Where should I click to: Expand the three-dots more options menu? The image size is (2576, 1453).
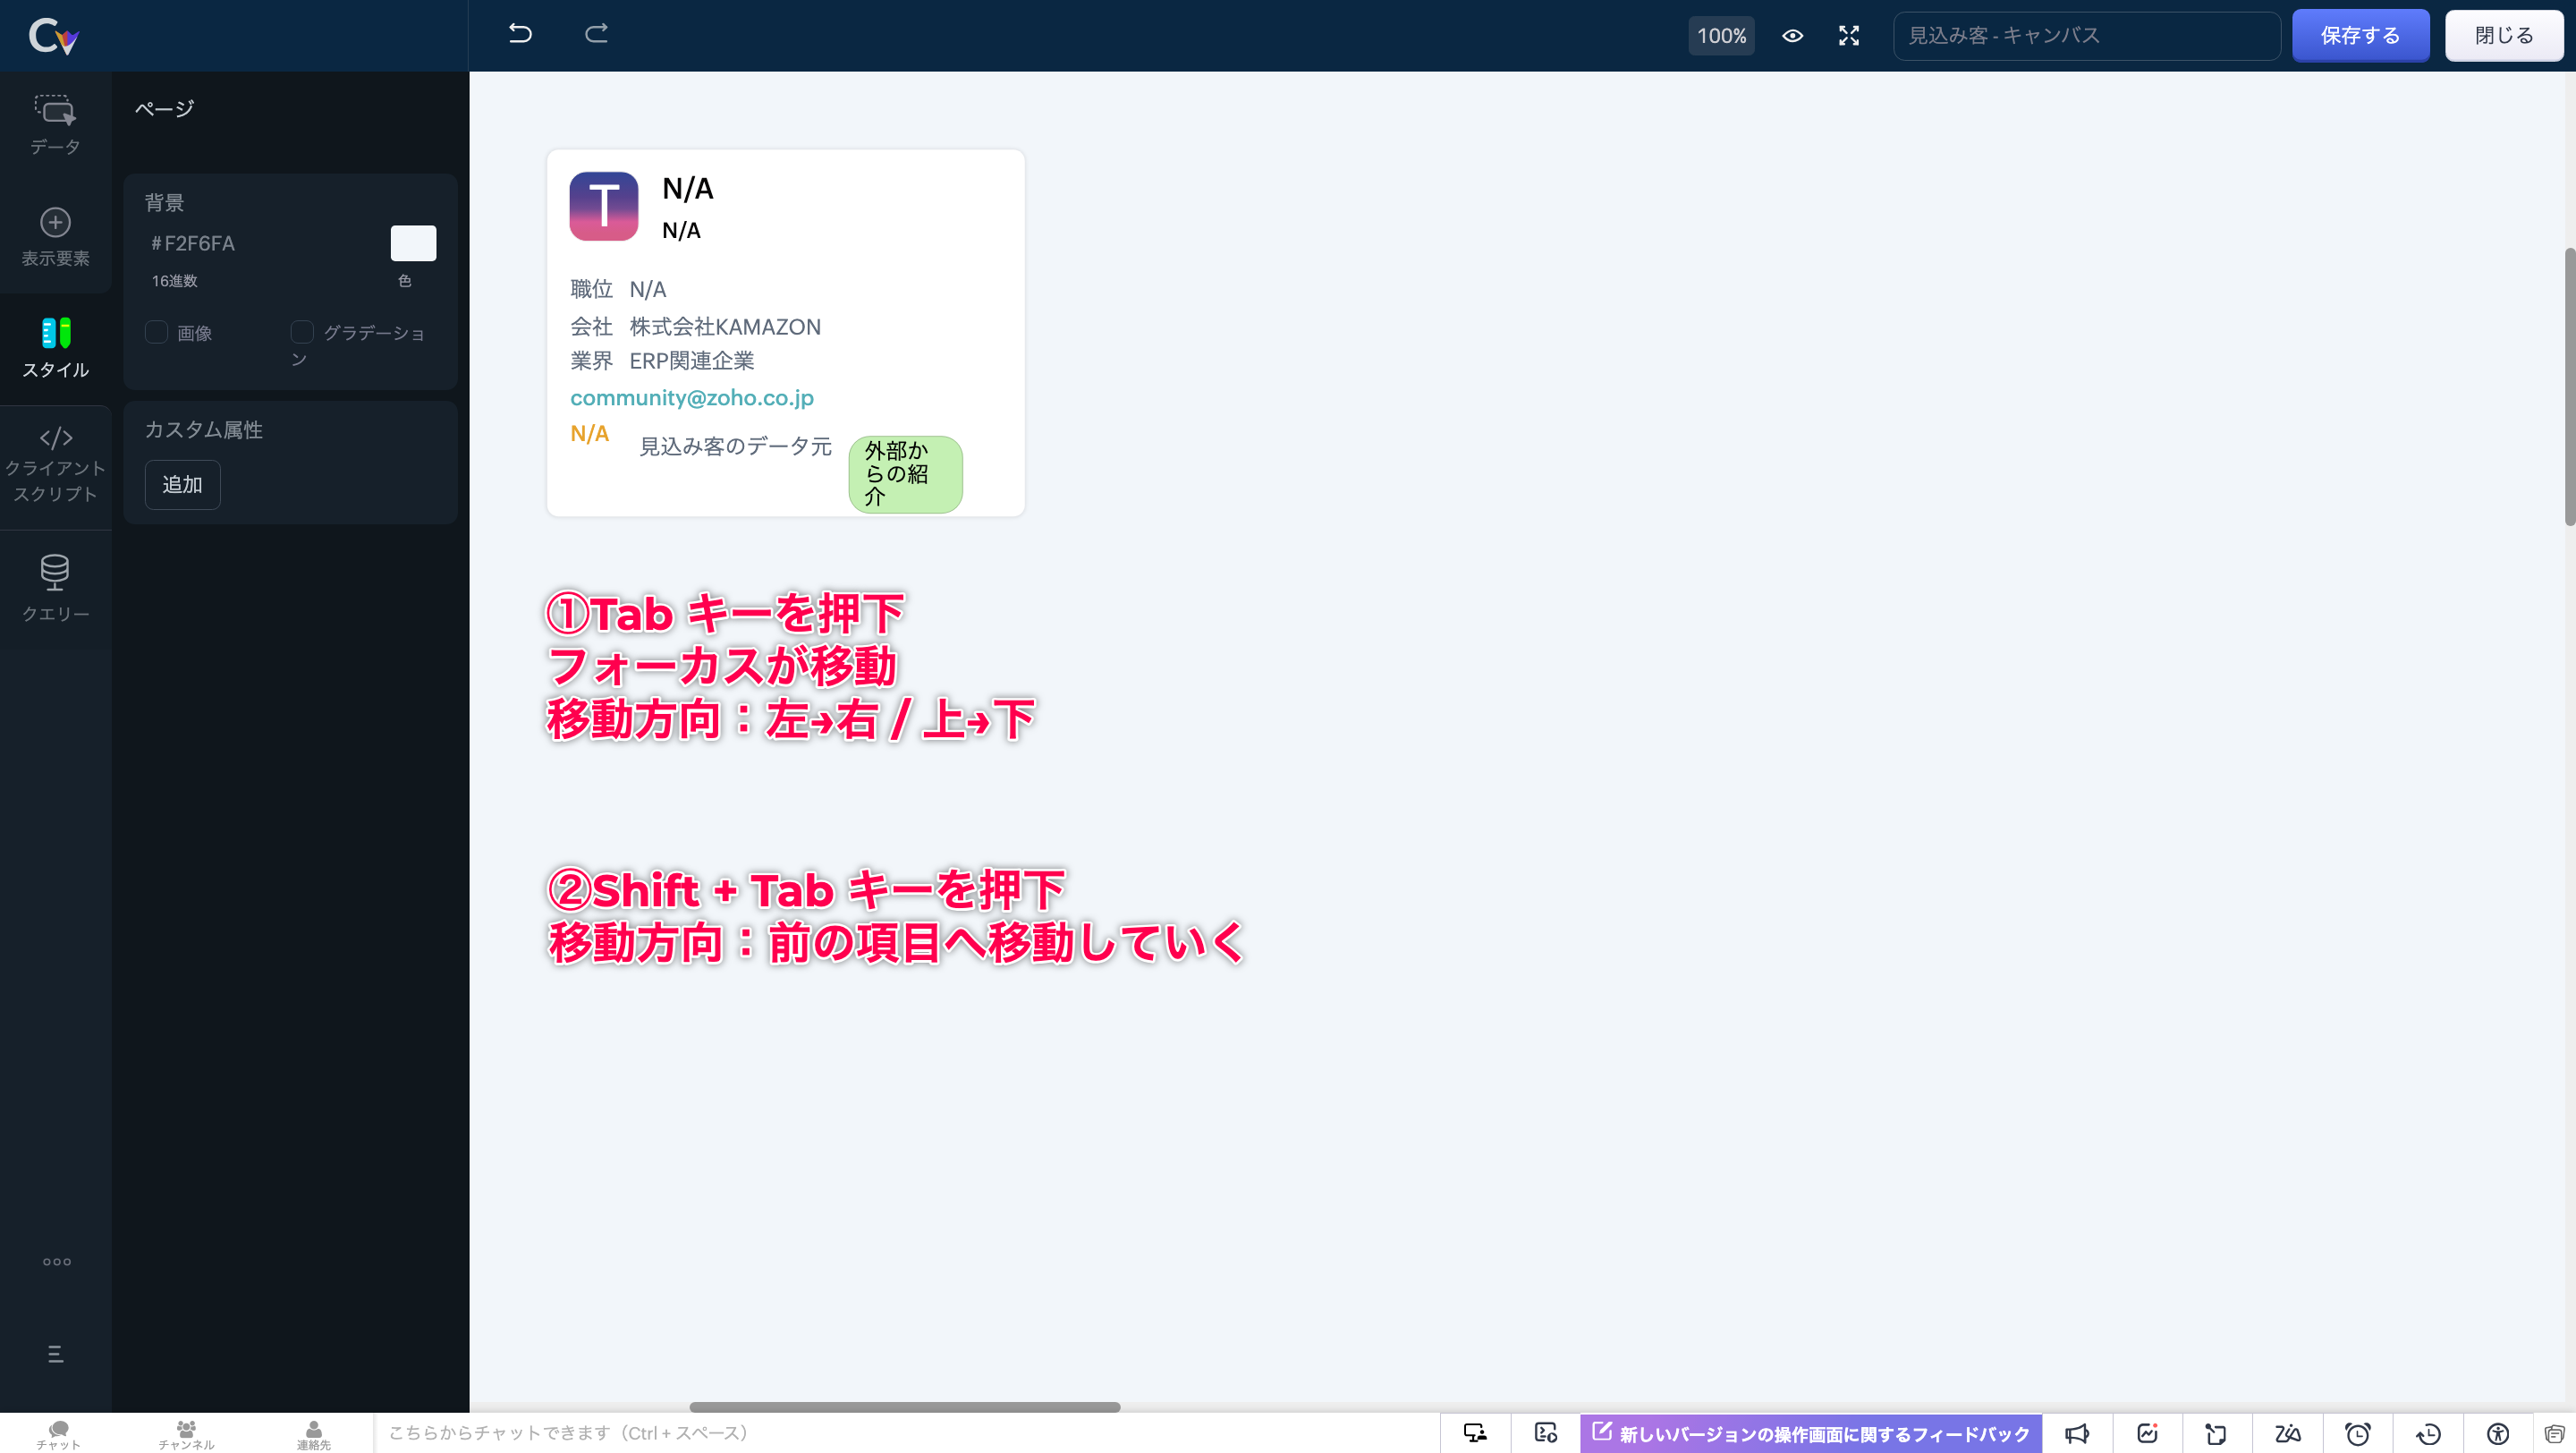click(x=56, y=1261)
